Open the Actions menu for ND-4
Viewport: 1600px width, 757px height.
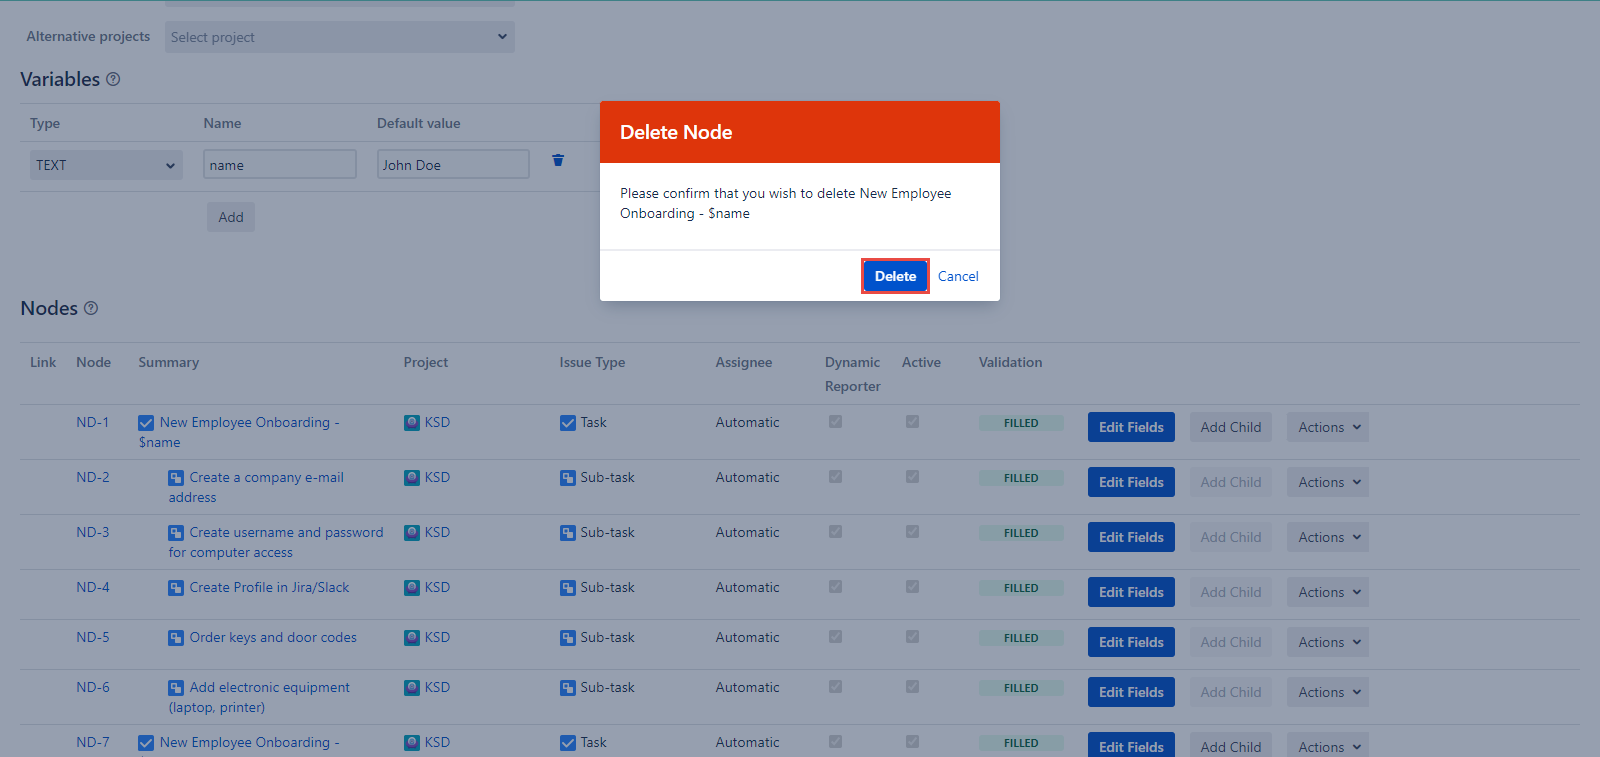(1327, 592)
